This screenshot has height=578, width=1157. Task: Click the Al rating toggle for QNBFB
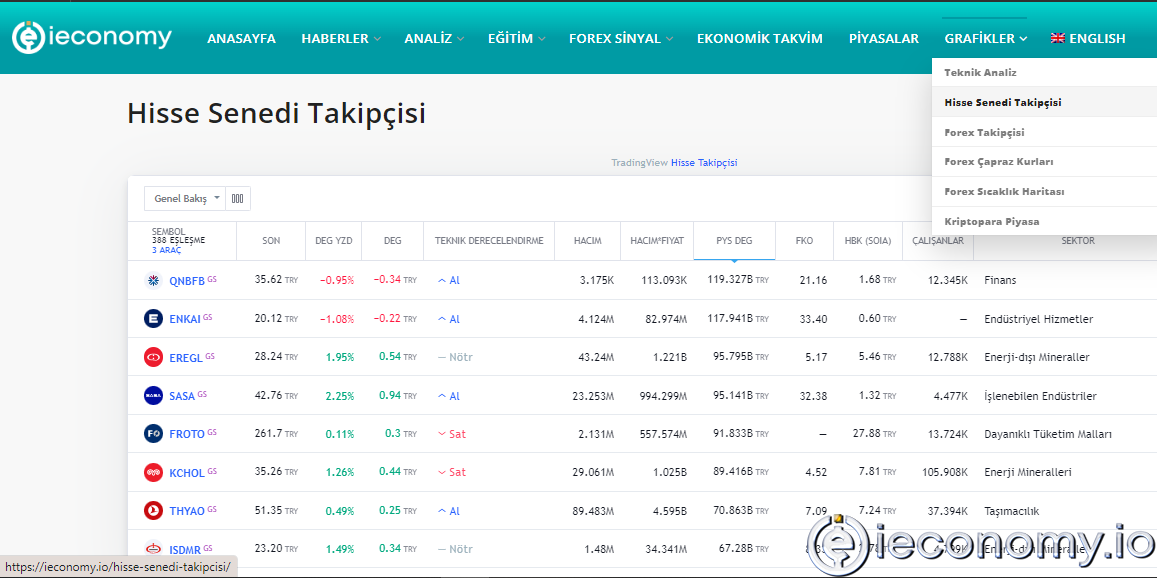click(450, 280)
